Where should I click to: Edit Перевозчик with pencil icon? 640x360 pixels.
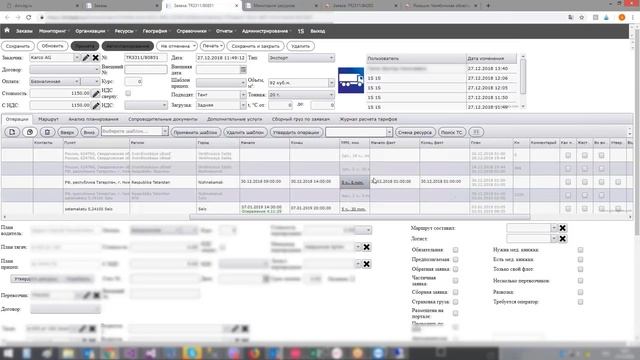point(87,295)
